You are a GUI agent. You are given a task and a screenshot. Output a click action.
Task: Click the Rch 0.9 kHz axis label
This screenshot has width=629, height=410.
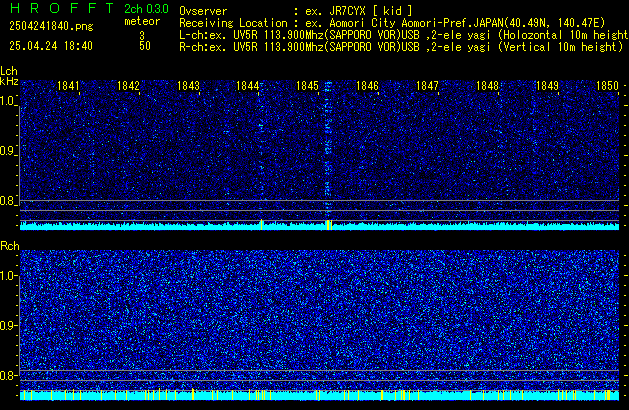pyautogui.click(x=8, y=325)
